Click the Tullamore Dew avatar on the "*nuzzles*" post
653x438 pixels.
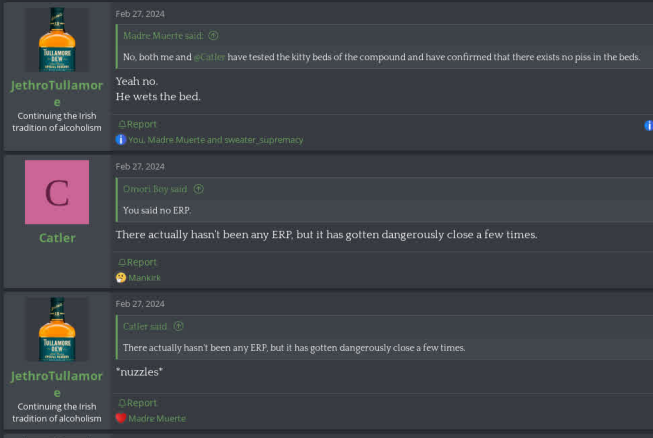57,329
